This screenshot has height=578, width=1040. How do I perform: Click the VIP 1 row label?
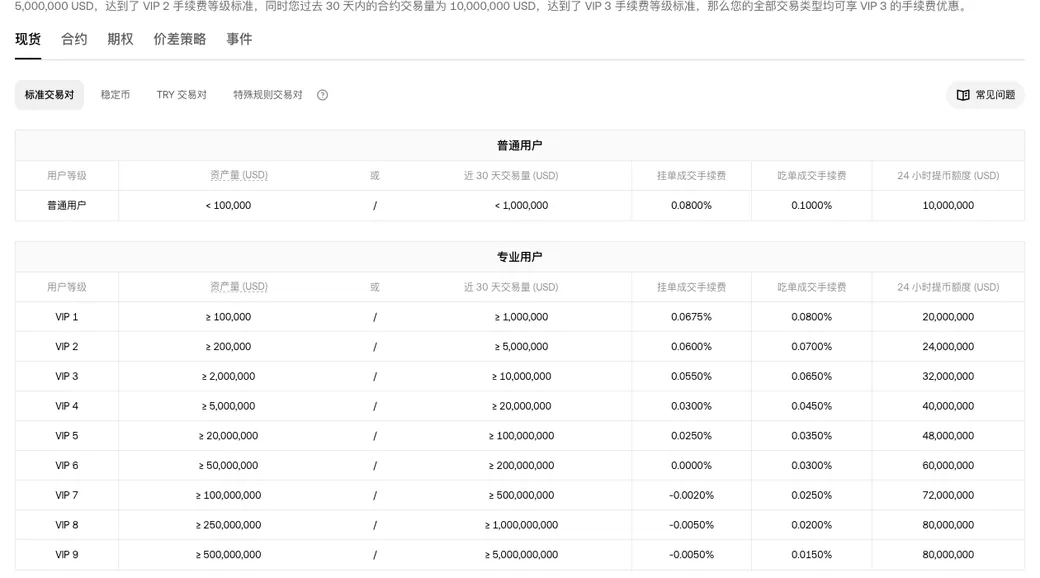point(66,317)
